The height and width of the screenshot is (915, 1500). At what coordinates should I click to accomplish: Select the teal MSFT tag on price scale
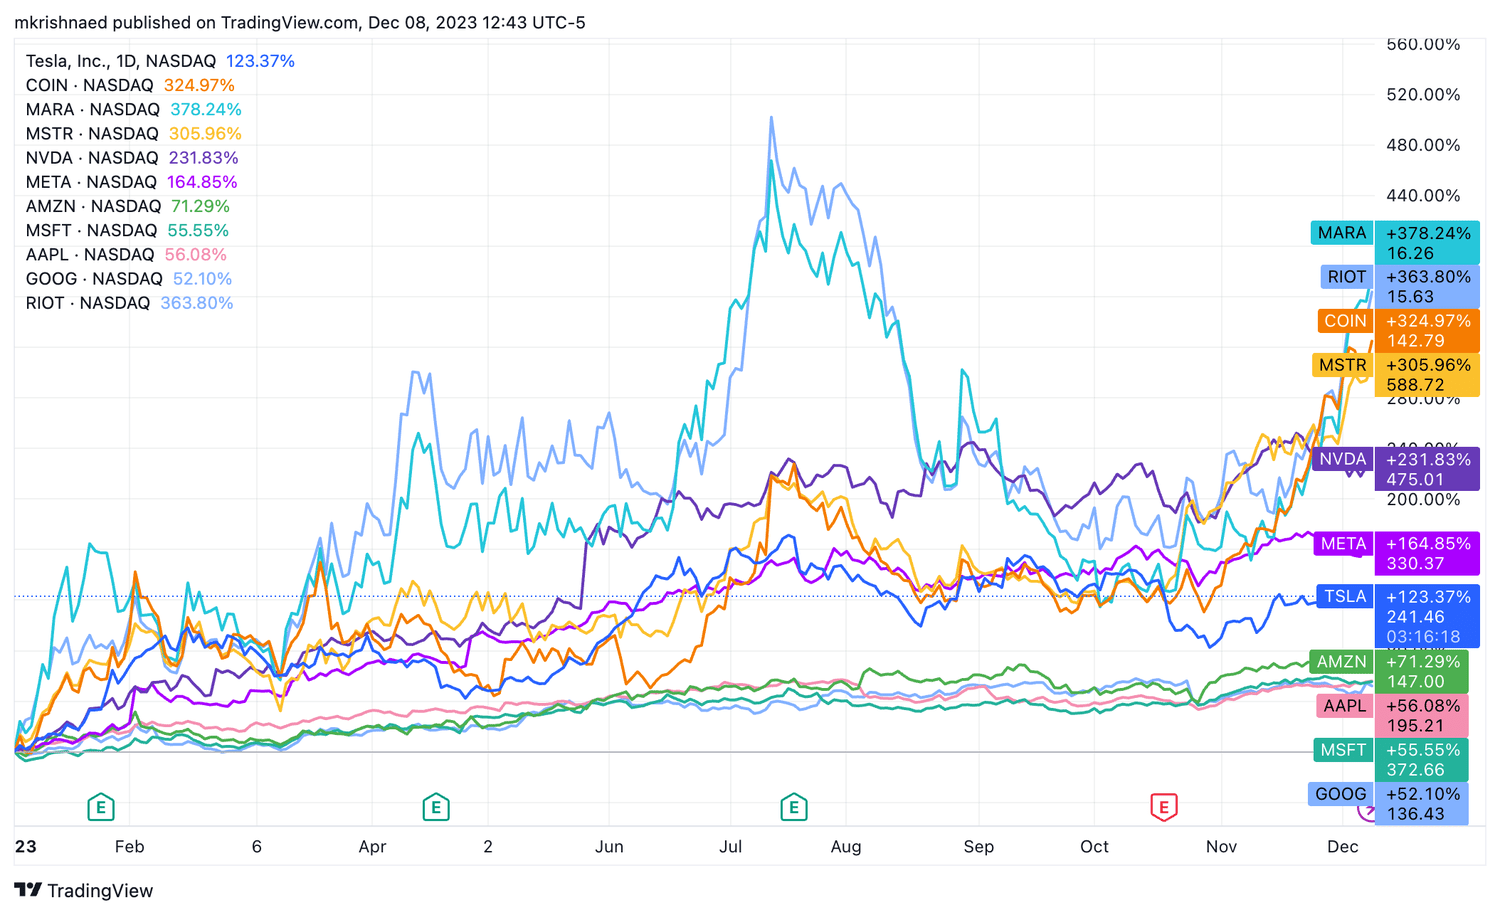point(1342,750)
